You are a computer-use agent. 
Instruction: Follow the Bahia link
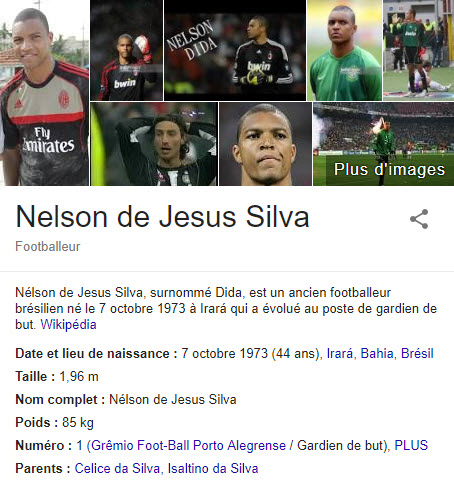coord(377,353)
